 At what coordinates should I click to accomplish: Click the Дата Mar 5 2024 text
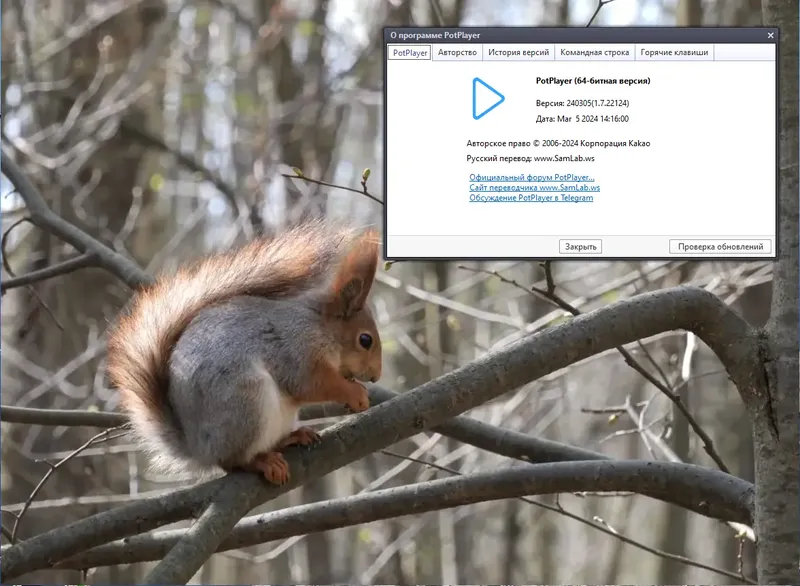[582, 119]
